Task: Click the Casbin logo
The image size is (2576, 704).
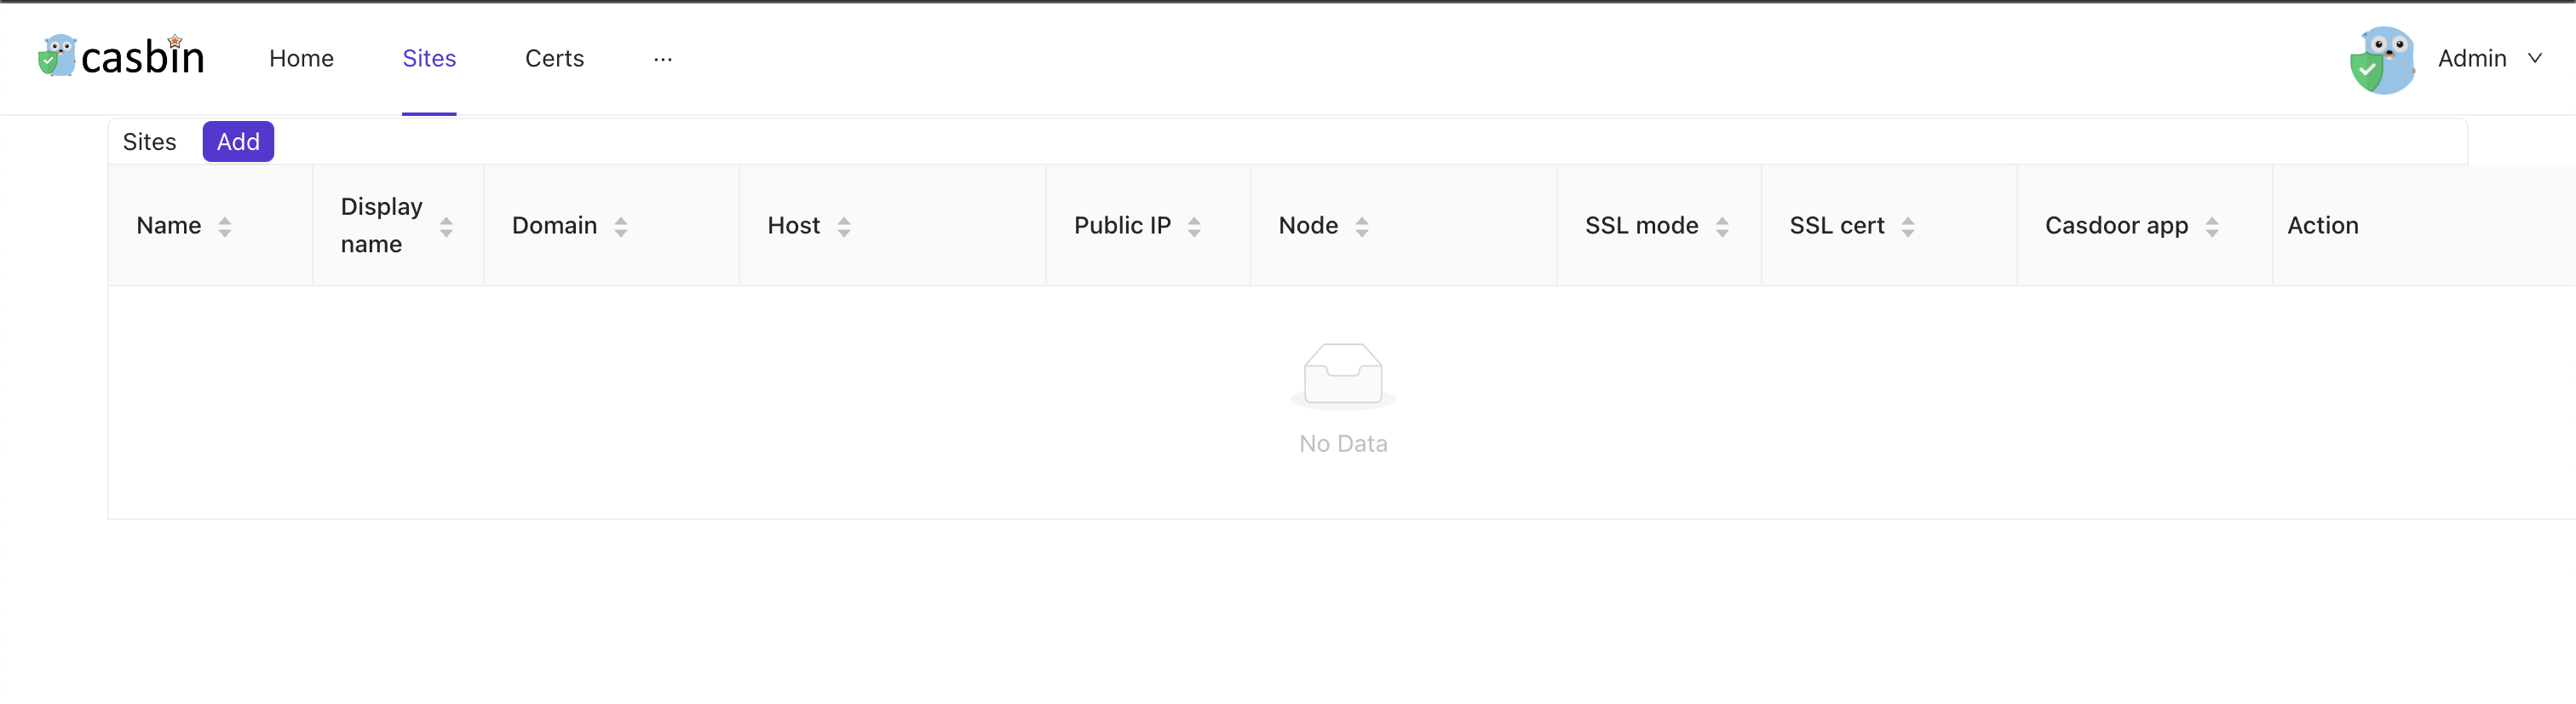Action: point(121,57)
